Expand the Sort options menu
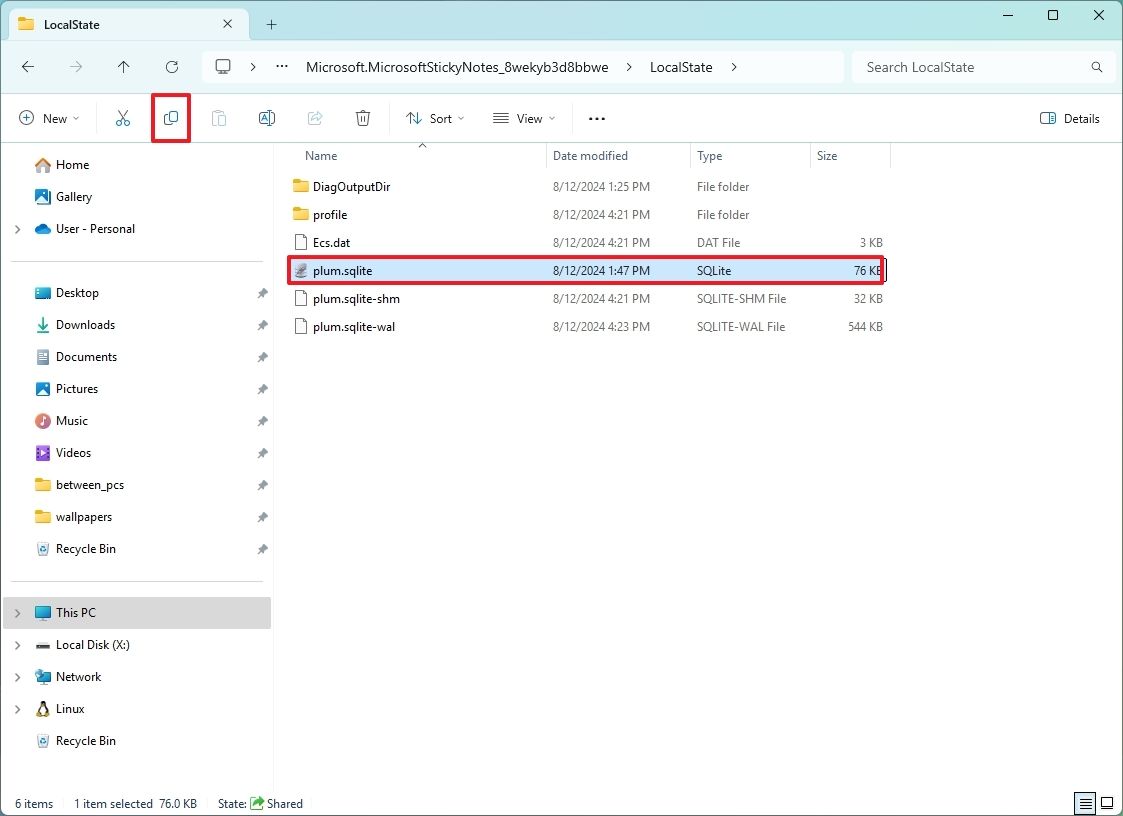Screen dimensions: 1123x816 434,118
